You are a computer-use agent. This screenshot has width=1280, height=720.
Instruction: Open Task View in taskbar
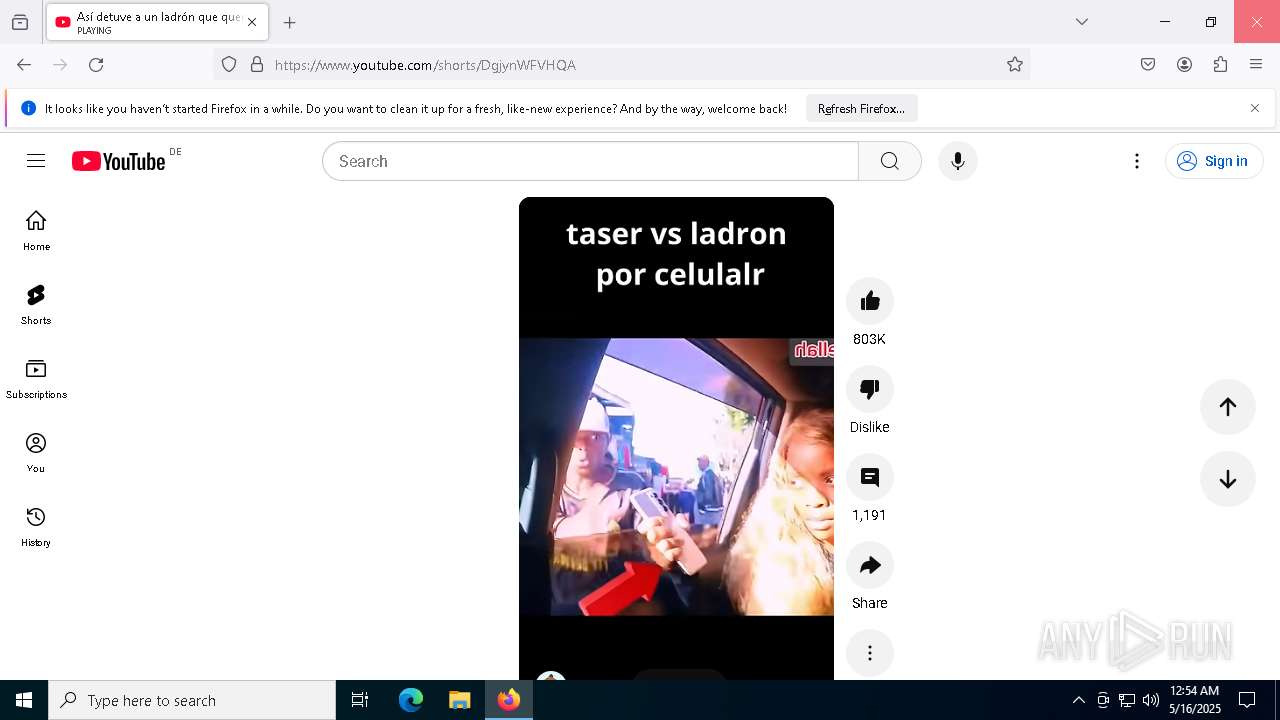tap(360, 700)
